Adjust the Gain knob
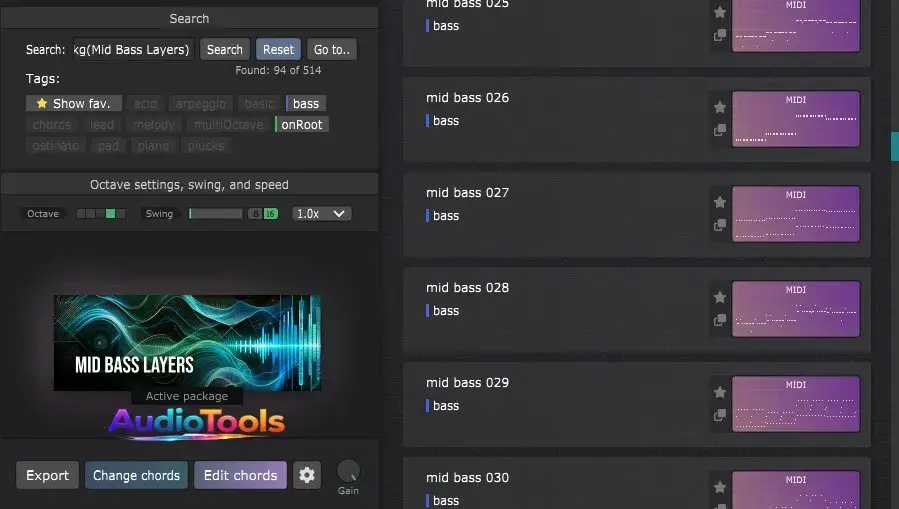 click(x=348, y=472)
